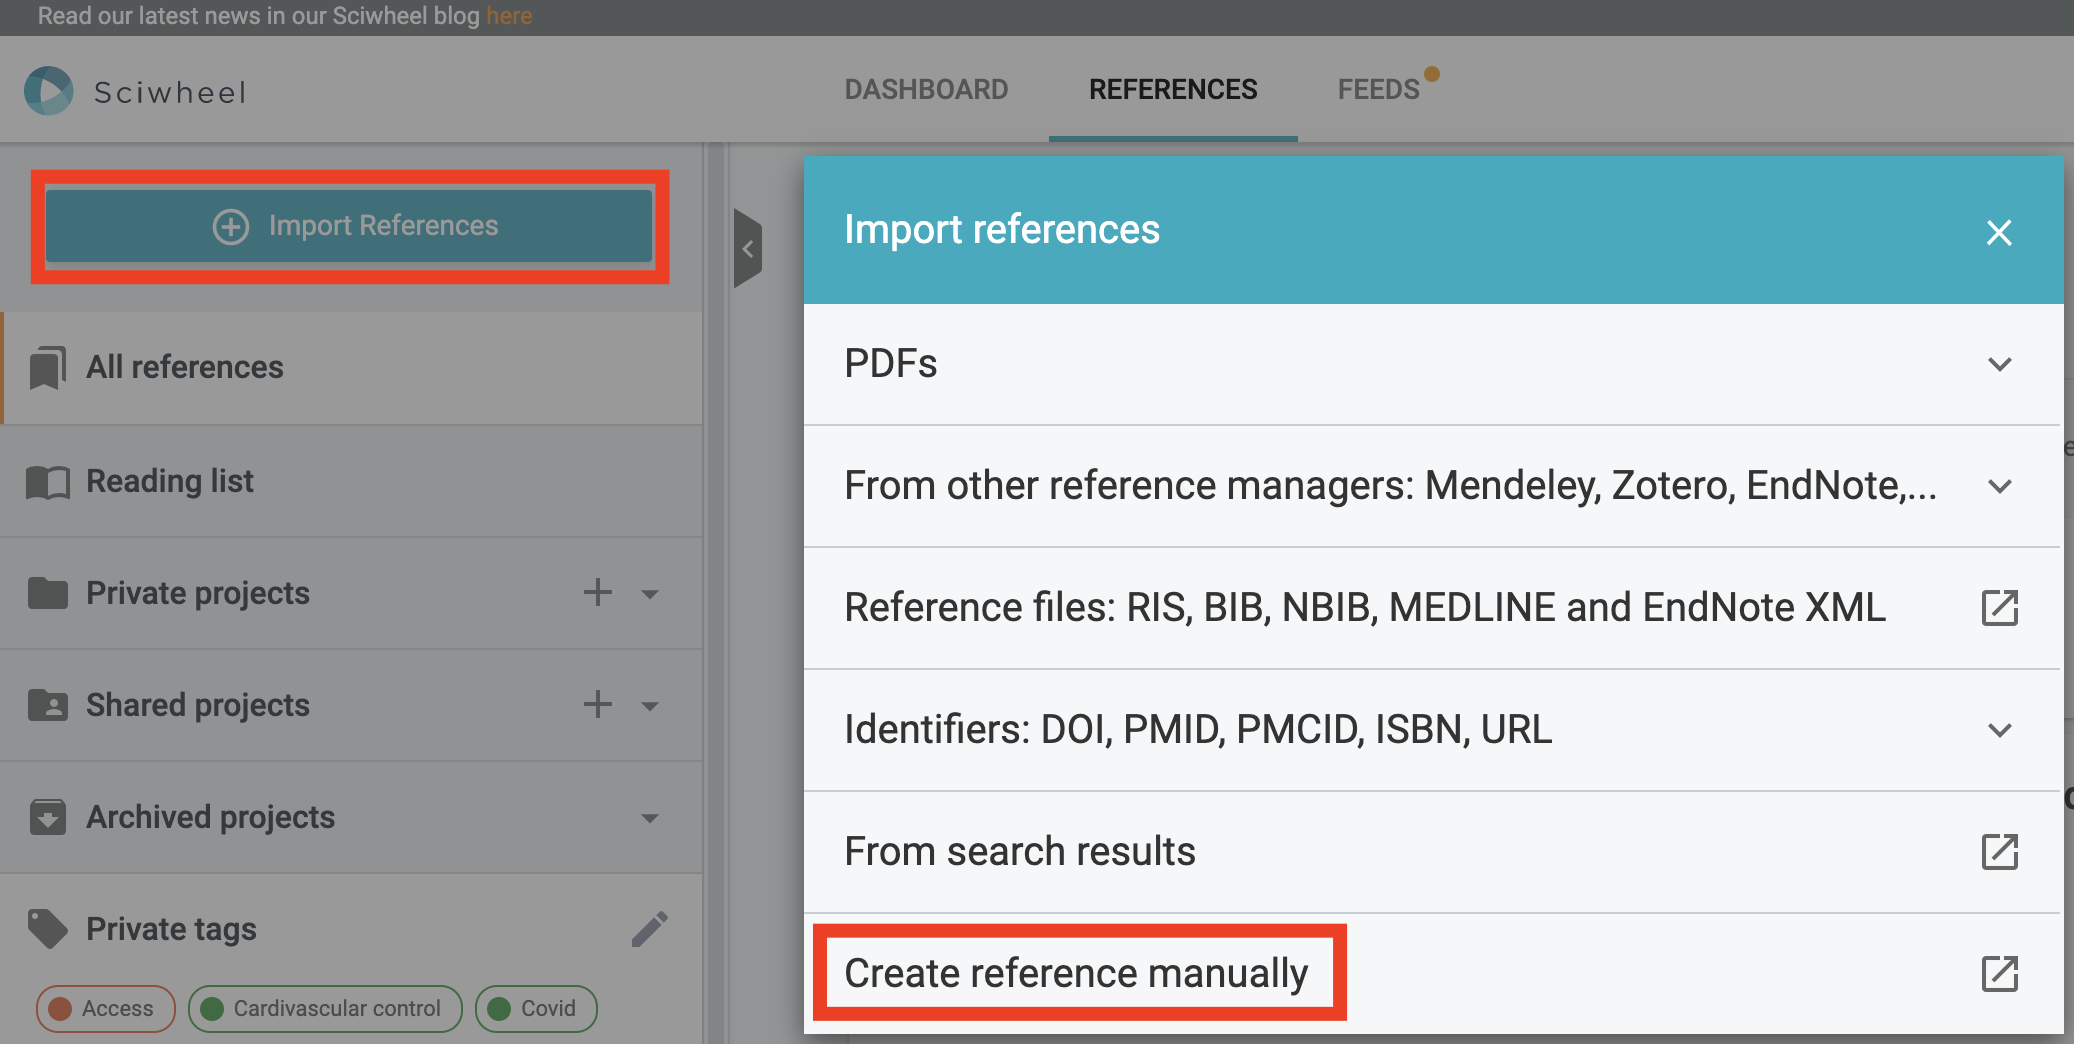
Task: Click 'Create reference manually' text
Action: coord(1076,973)
